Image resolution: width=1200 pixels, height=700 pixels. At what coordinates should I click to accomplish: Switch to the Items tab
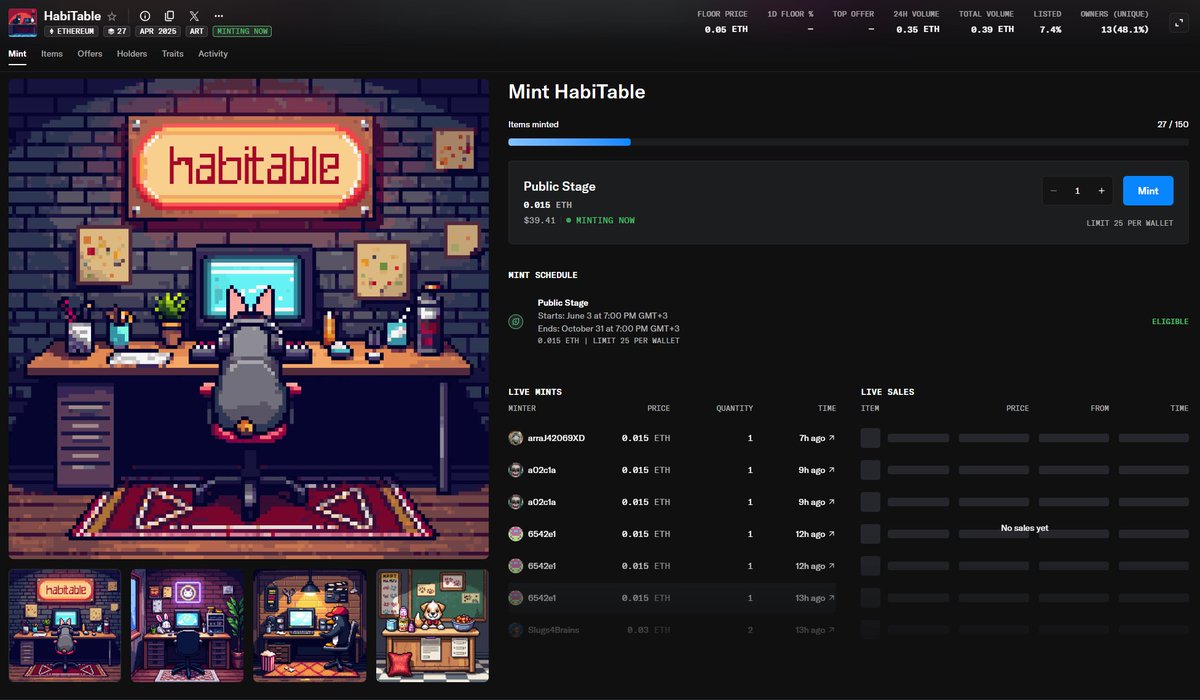52,54
